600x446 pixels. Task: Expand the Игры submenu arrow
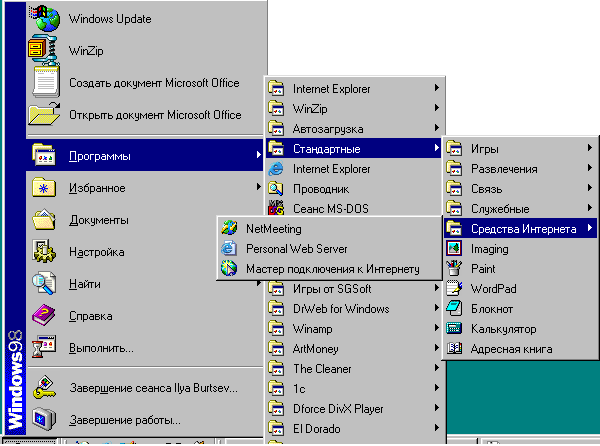[x=590, y=149]
